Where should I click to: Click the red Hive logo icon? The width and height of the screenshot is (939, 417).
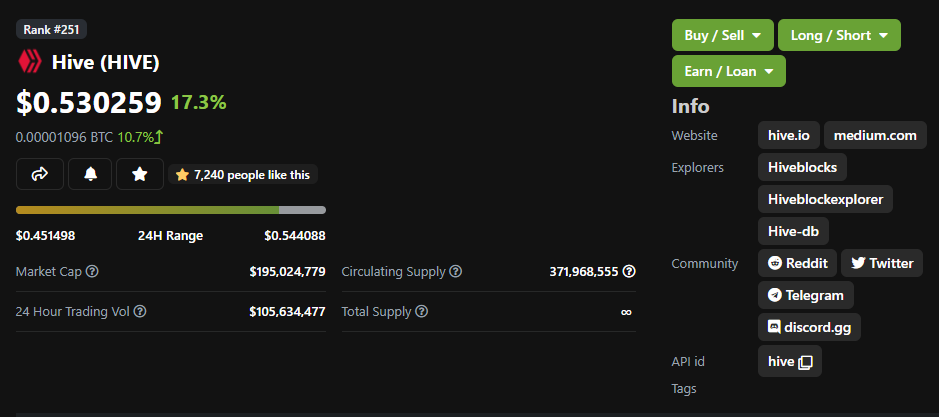click(29, 62)
